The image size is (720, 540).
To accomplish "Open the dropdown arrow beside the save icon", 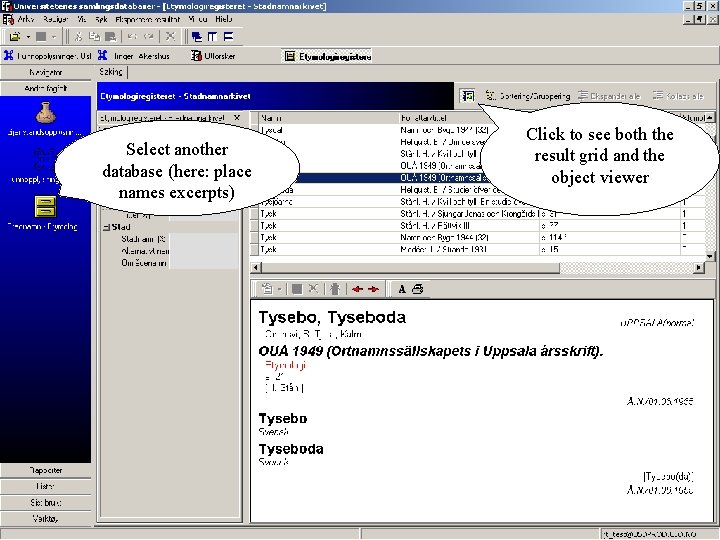I will click(x=54, y=36).
